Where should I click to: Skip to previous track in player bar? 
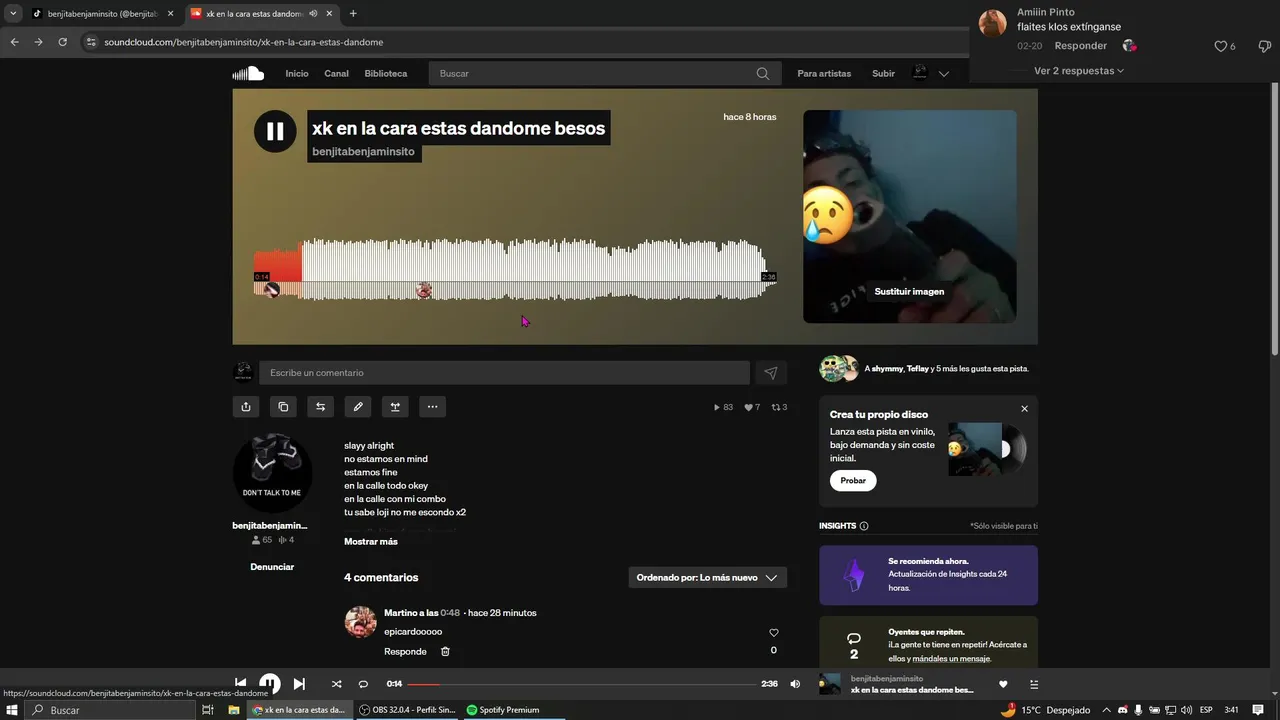[x=240, y=684]
